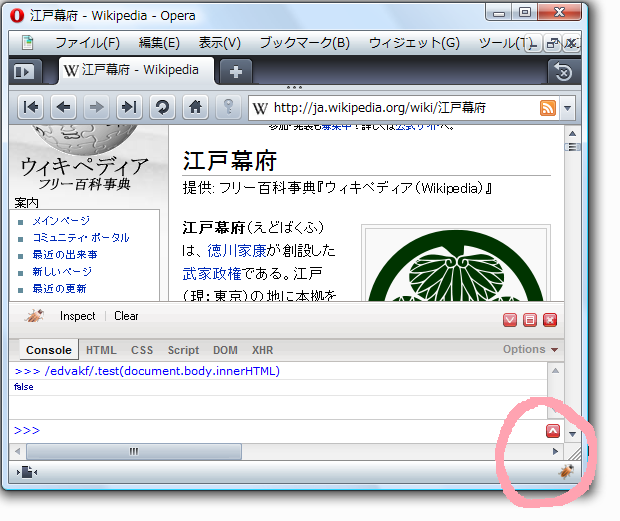
Task: Reload the page
Action: click(162, 107)
